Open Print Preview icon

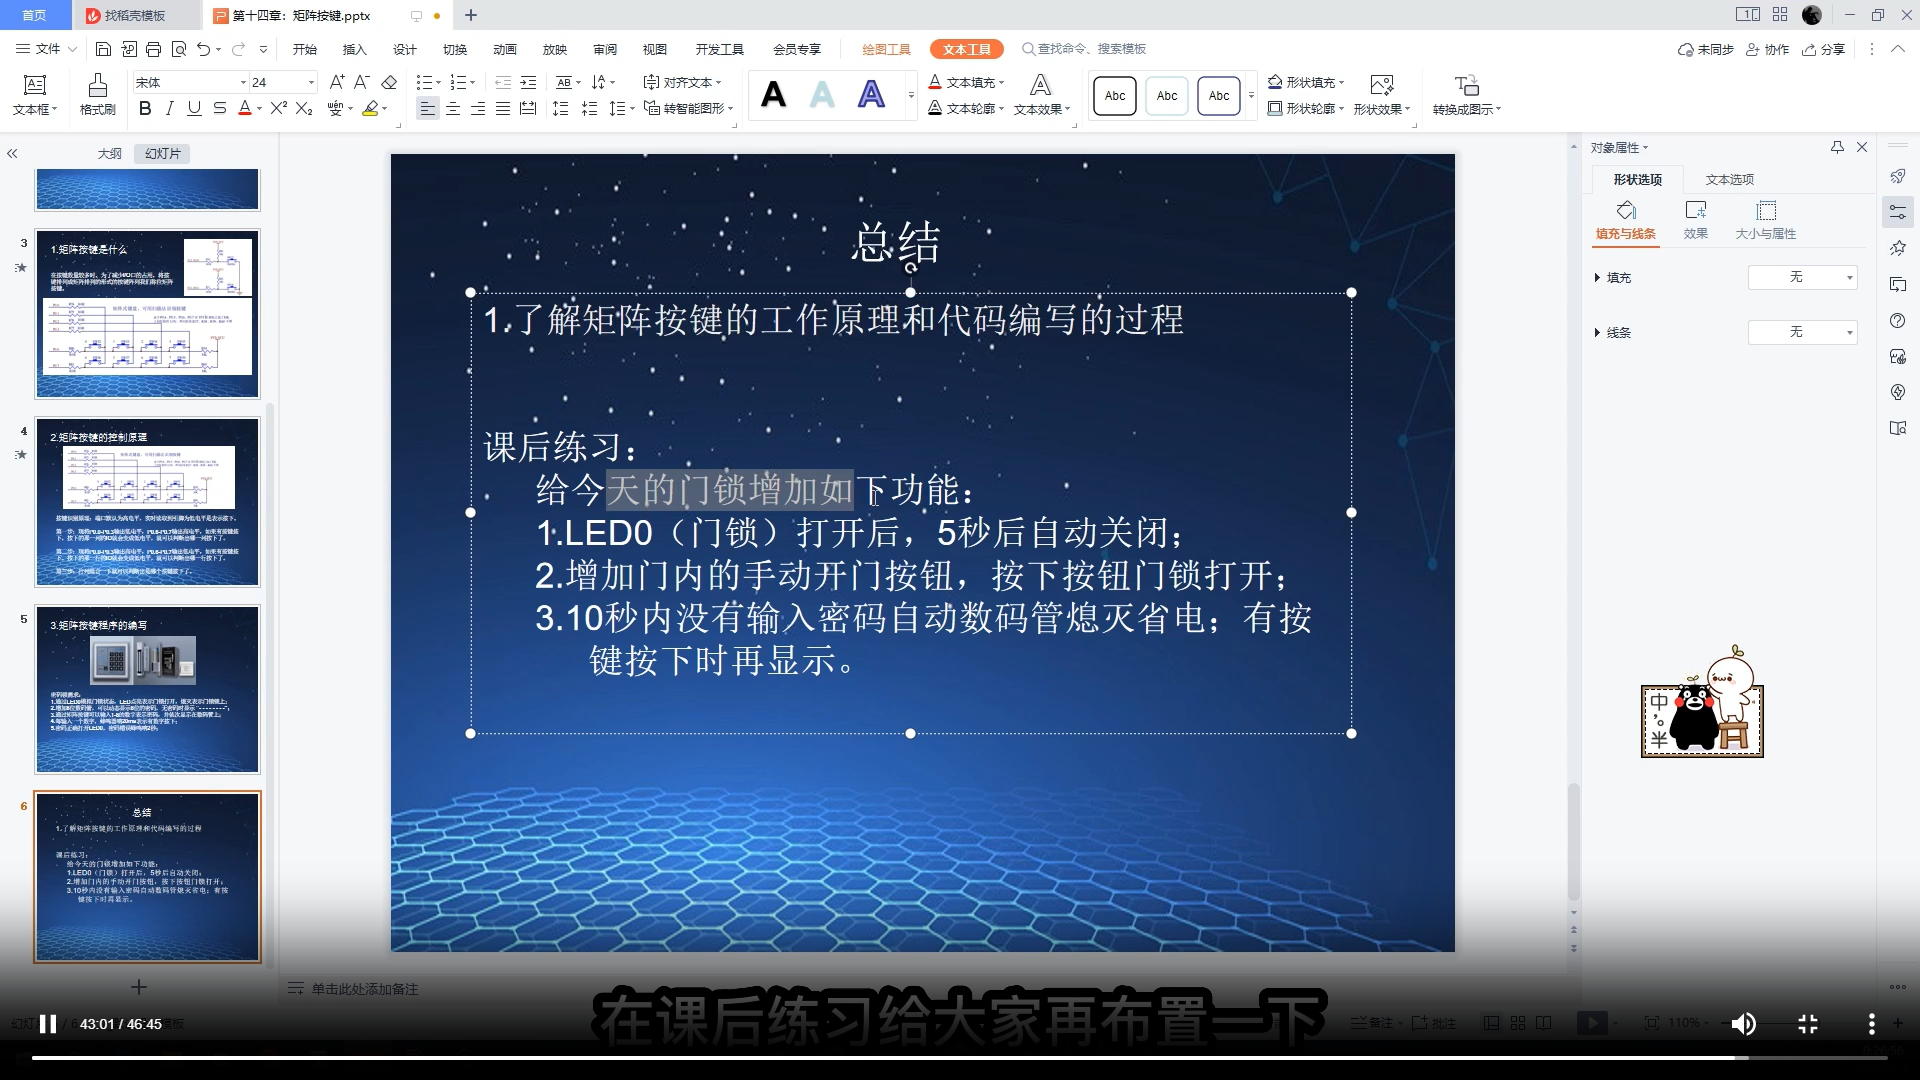[179, 49]
